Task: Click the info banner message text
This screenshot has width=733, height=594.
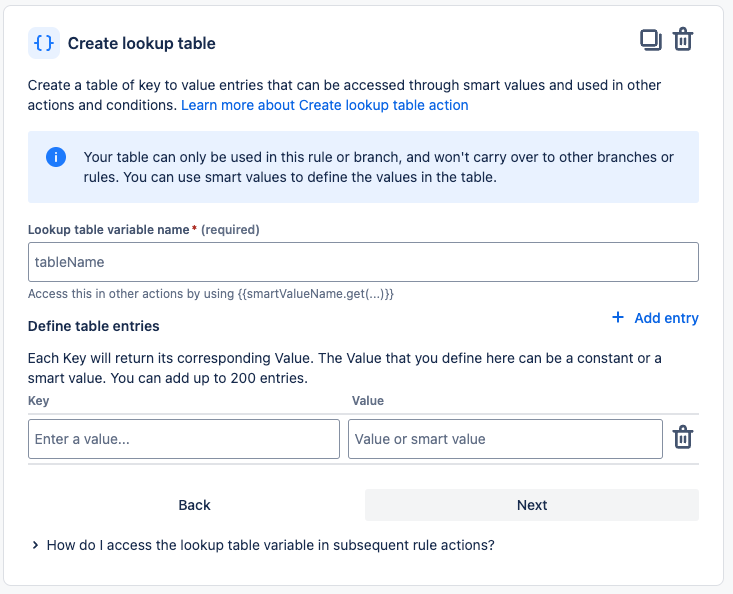Action: (378, 168)
